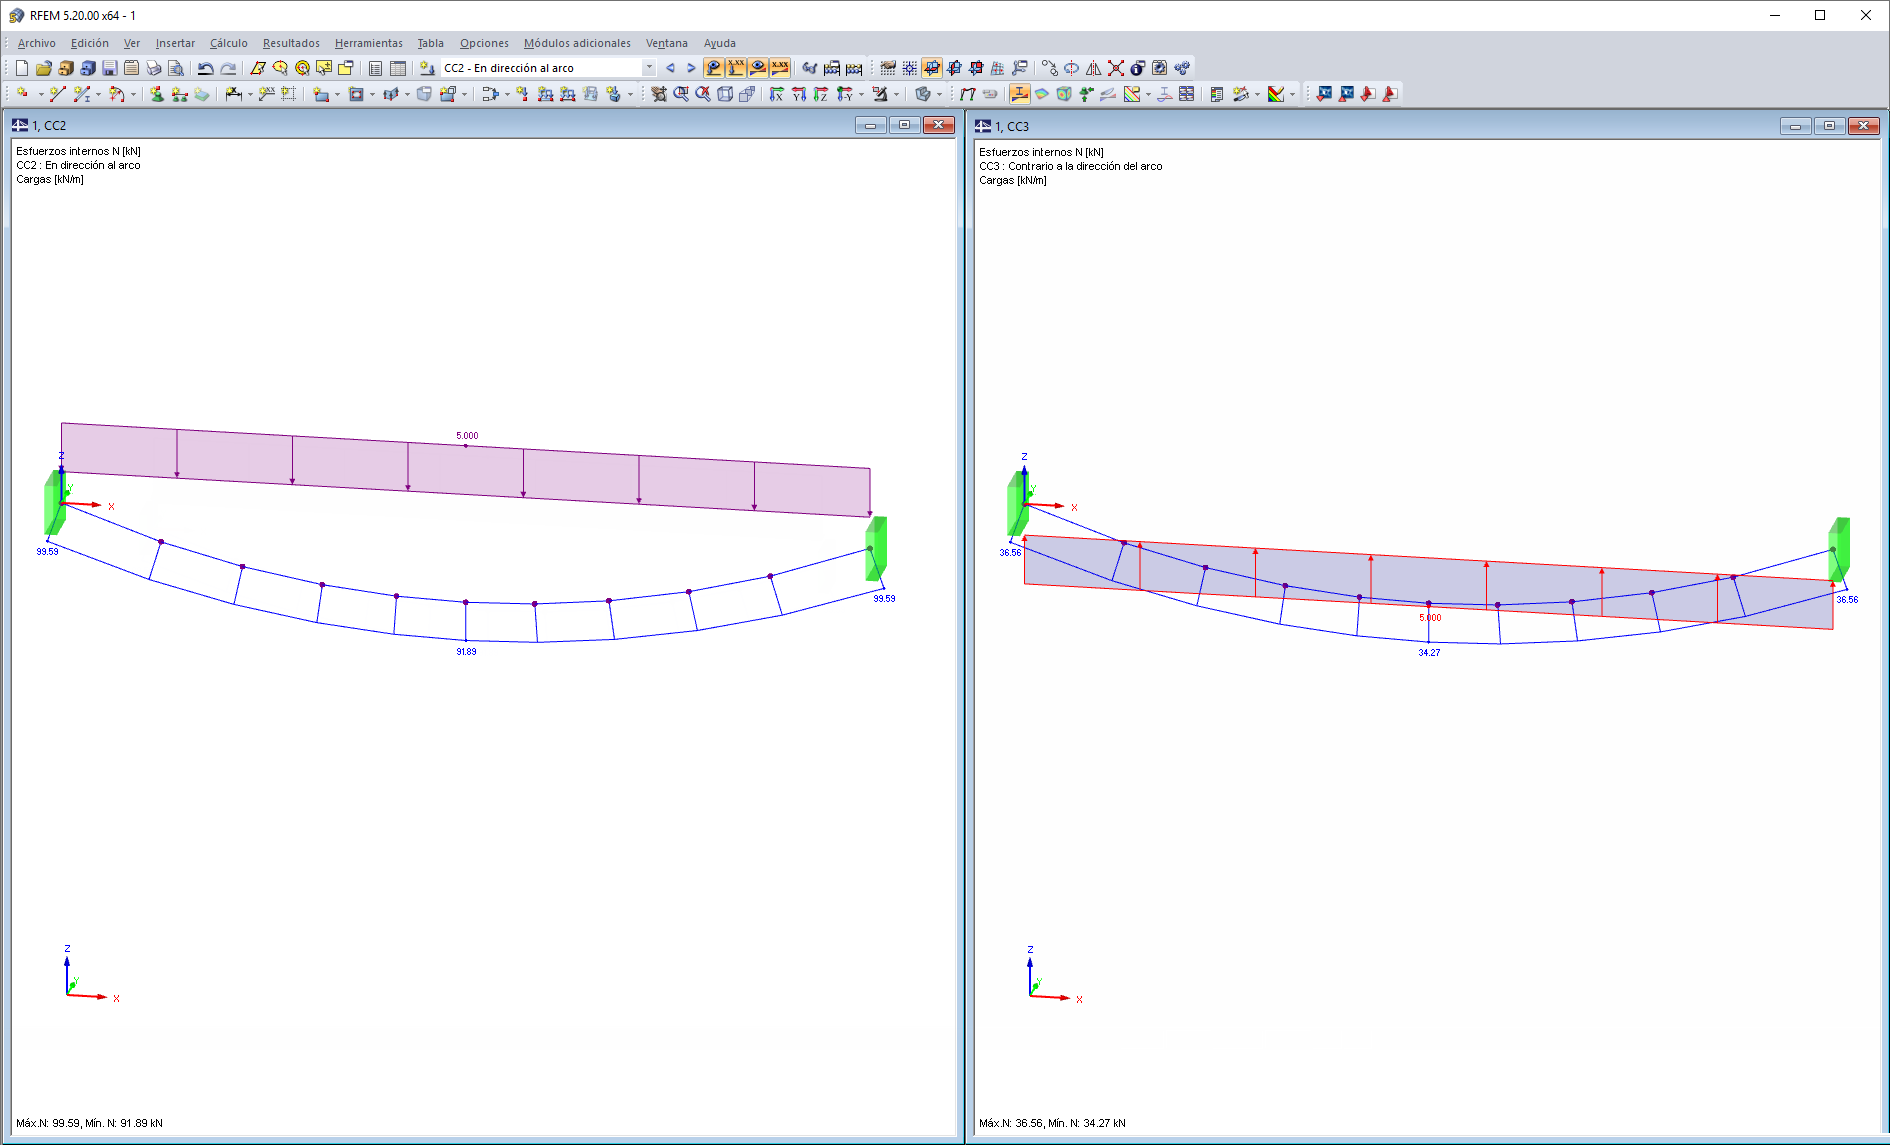The image size is (1890, 1145).
Task: Click the green right support in CC2 view
Action: click(x=876, y=548)
